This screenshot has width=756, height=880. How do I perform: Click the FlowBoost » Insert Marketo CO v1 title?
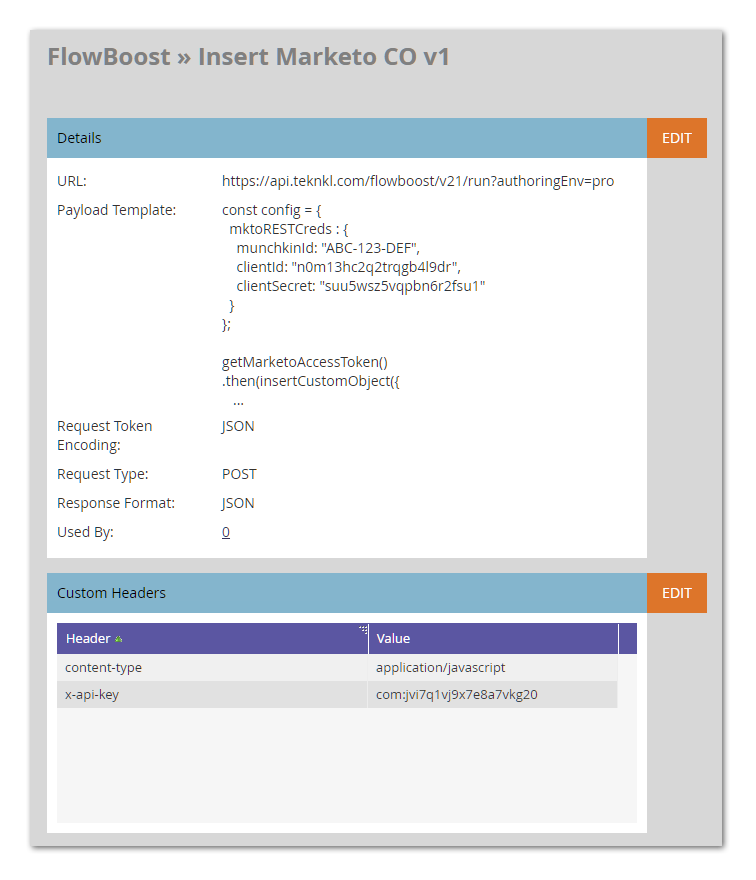(248, 57)
